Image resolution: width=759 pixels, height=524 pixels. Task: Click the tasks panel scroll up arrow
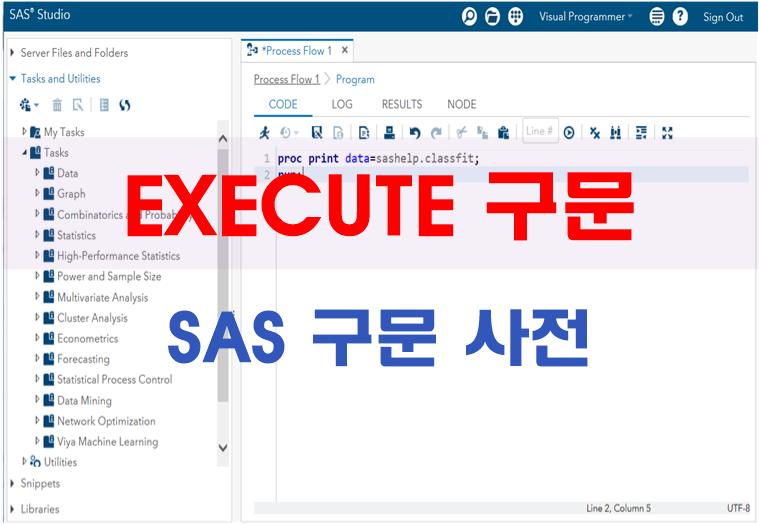[x=223, y=139]
